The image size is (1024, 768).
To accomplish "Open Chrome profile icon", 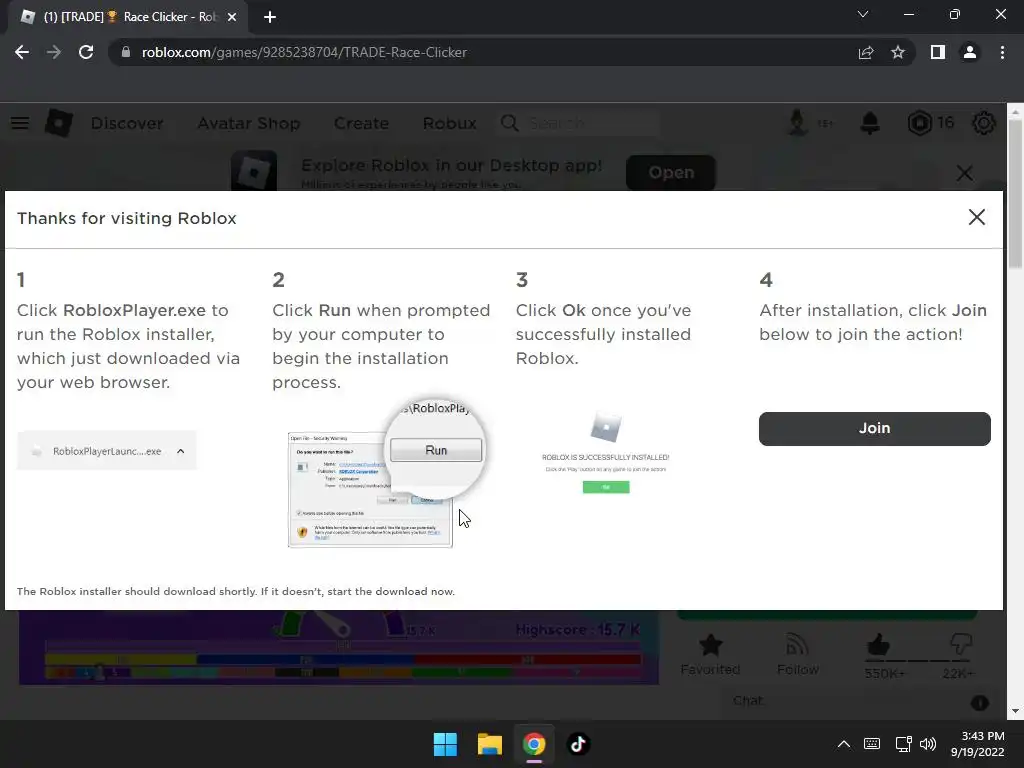I will click(x=970, y=52).
